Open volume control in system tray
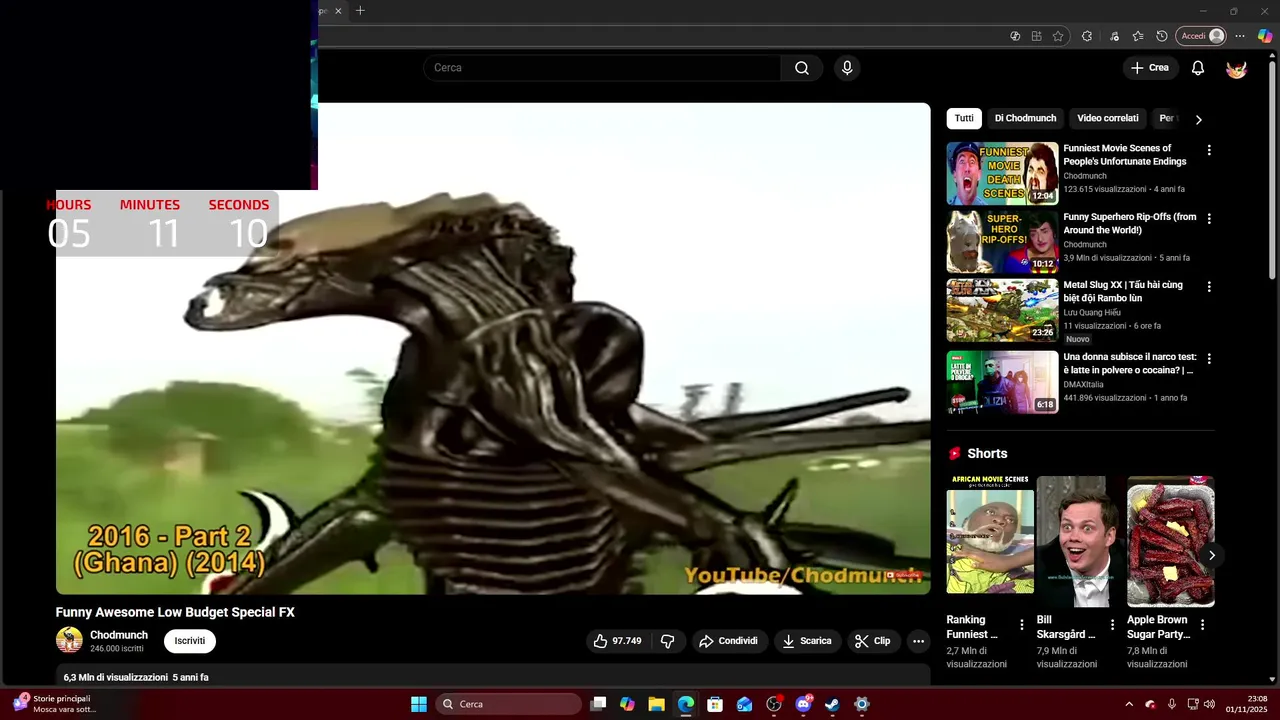This screenshot has width=1280, height=720. click(1209, 704)
